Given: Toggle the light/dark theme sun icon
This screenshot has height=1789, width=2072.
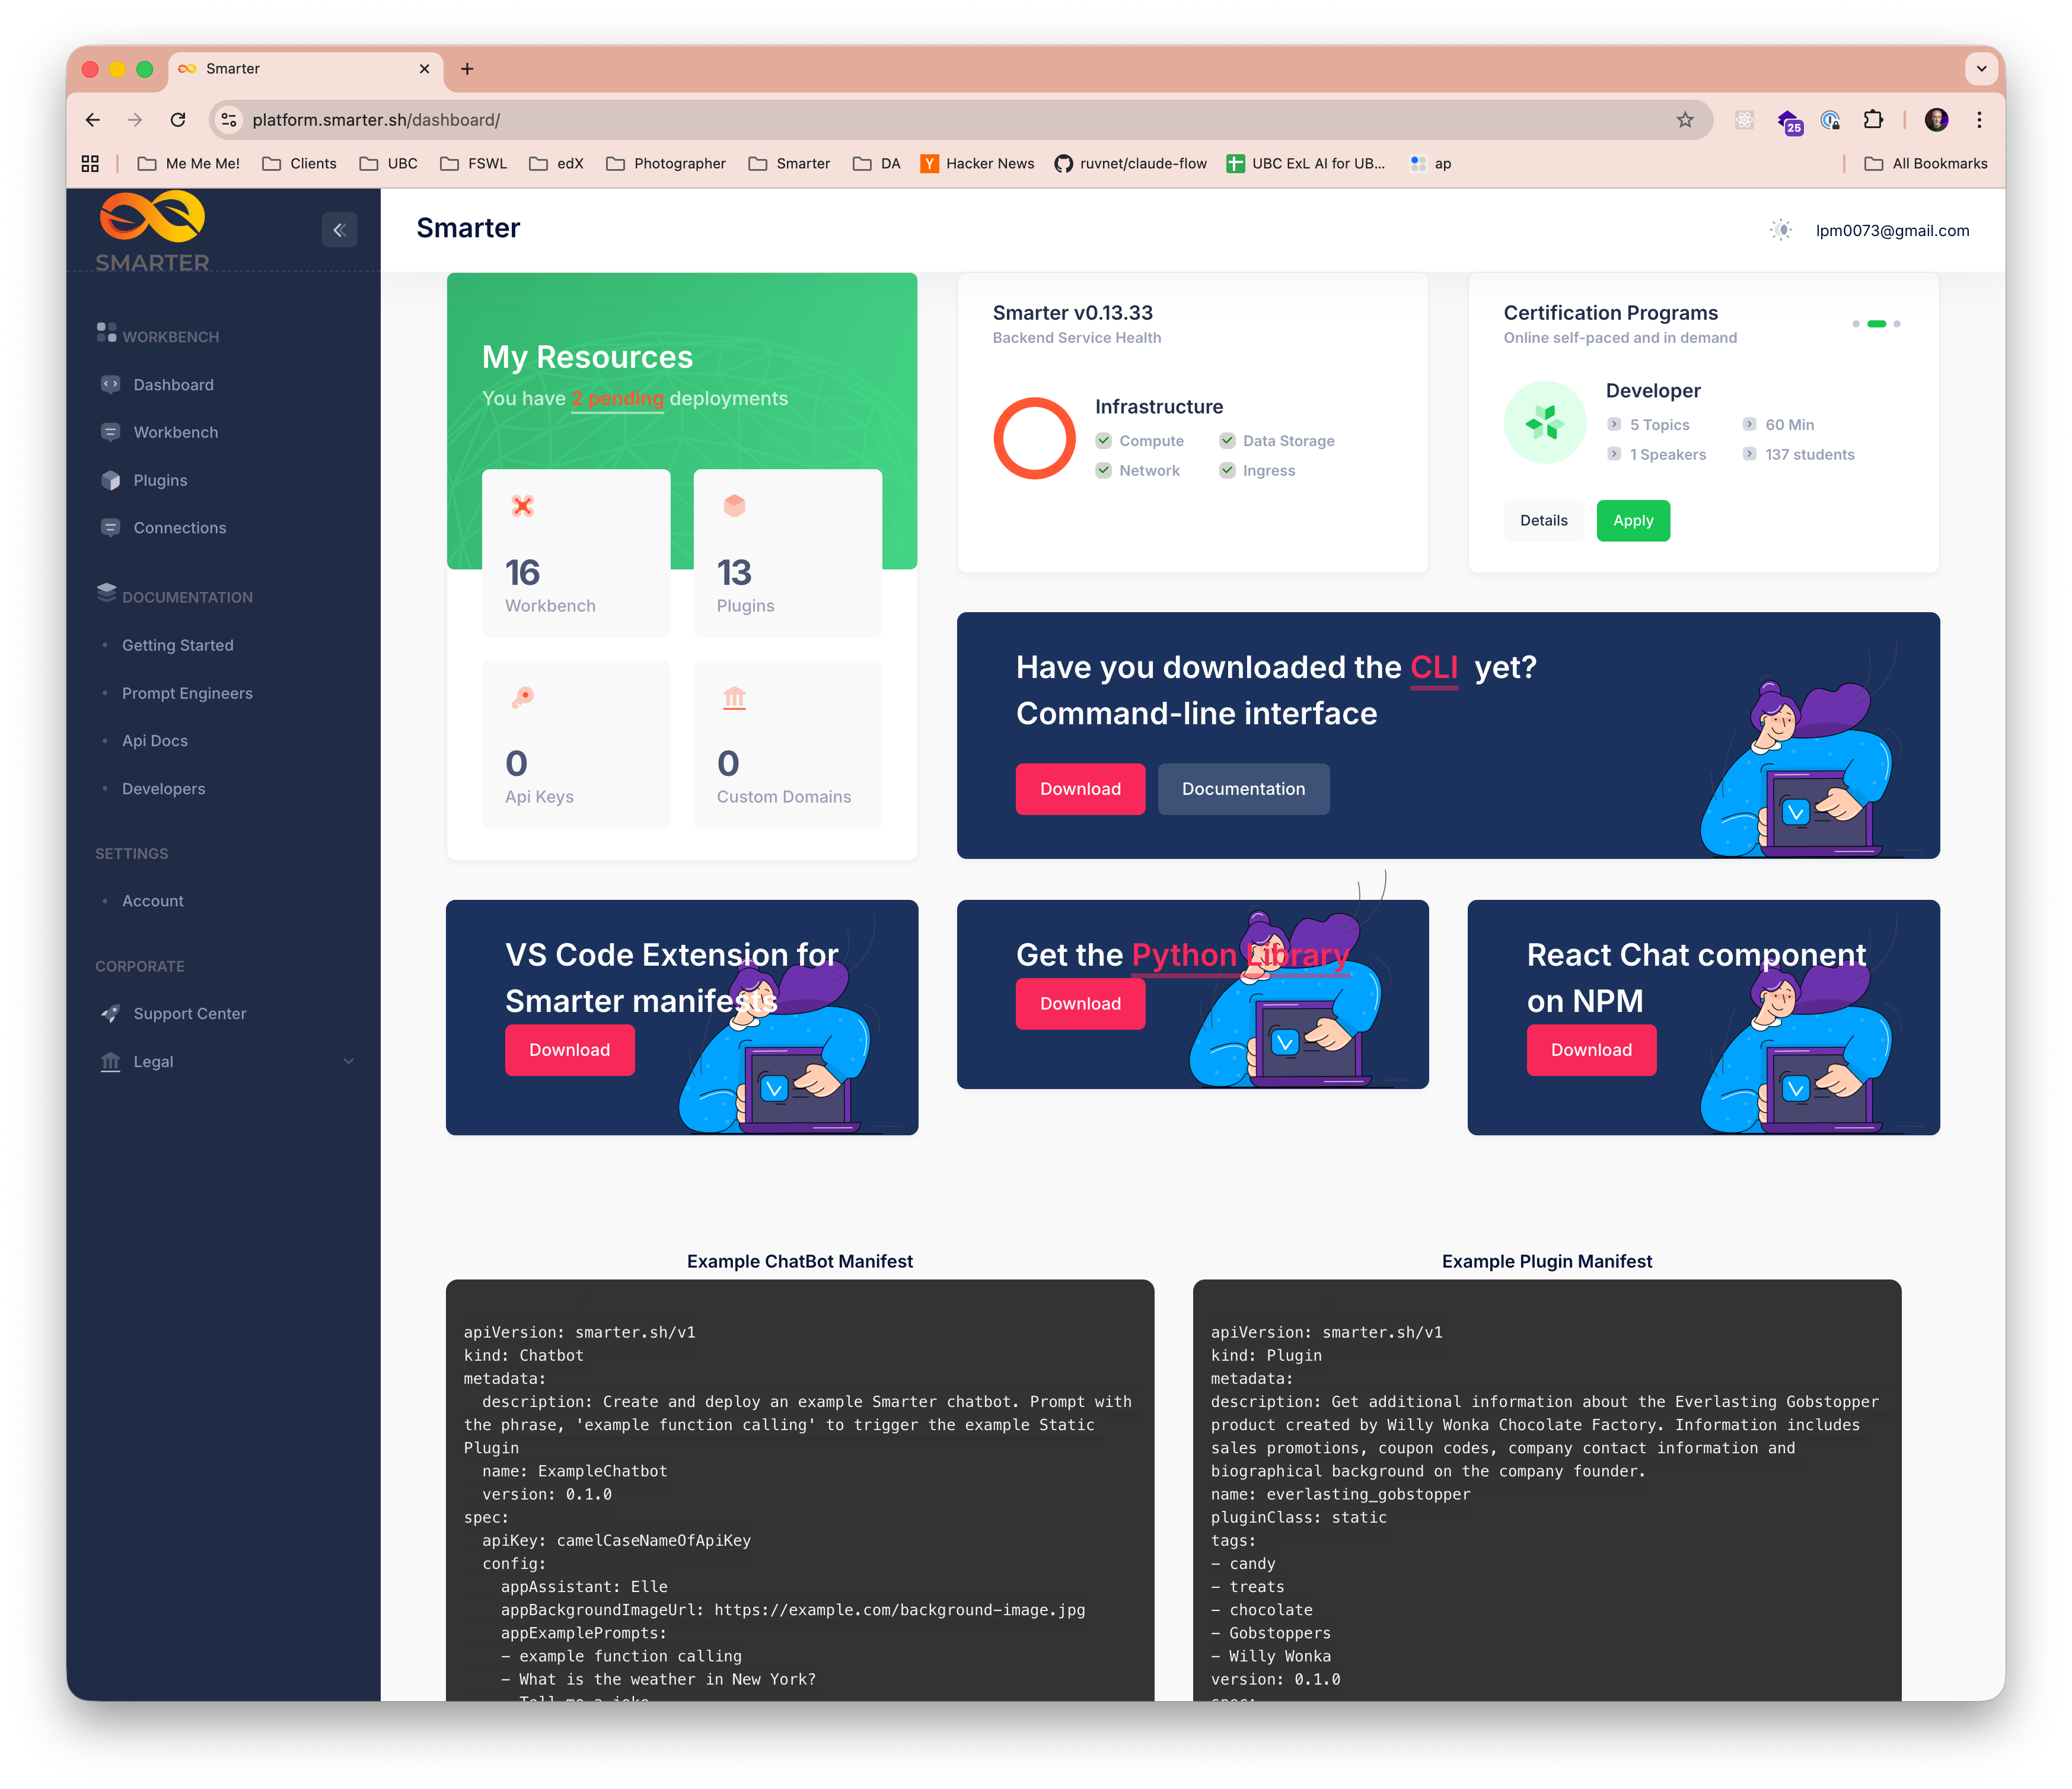Looking at the screenshot, I should (1781, 230).
